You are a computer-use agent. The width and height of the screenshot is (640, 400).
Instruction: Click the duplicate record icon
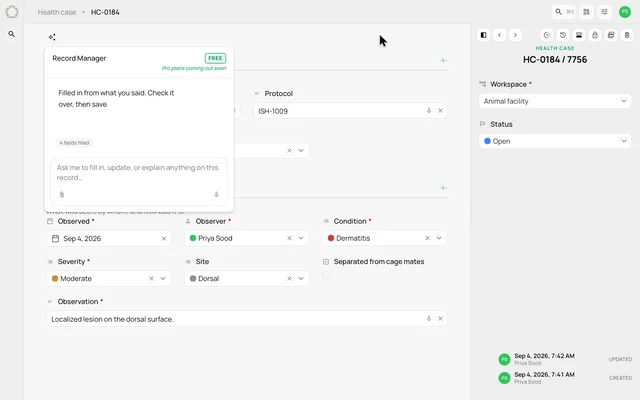(x=611, y=35)
